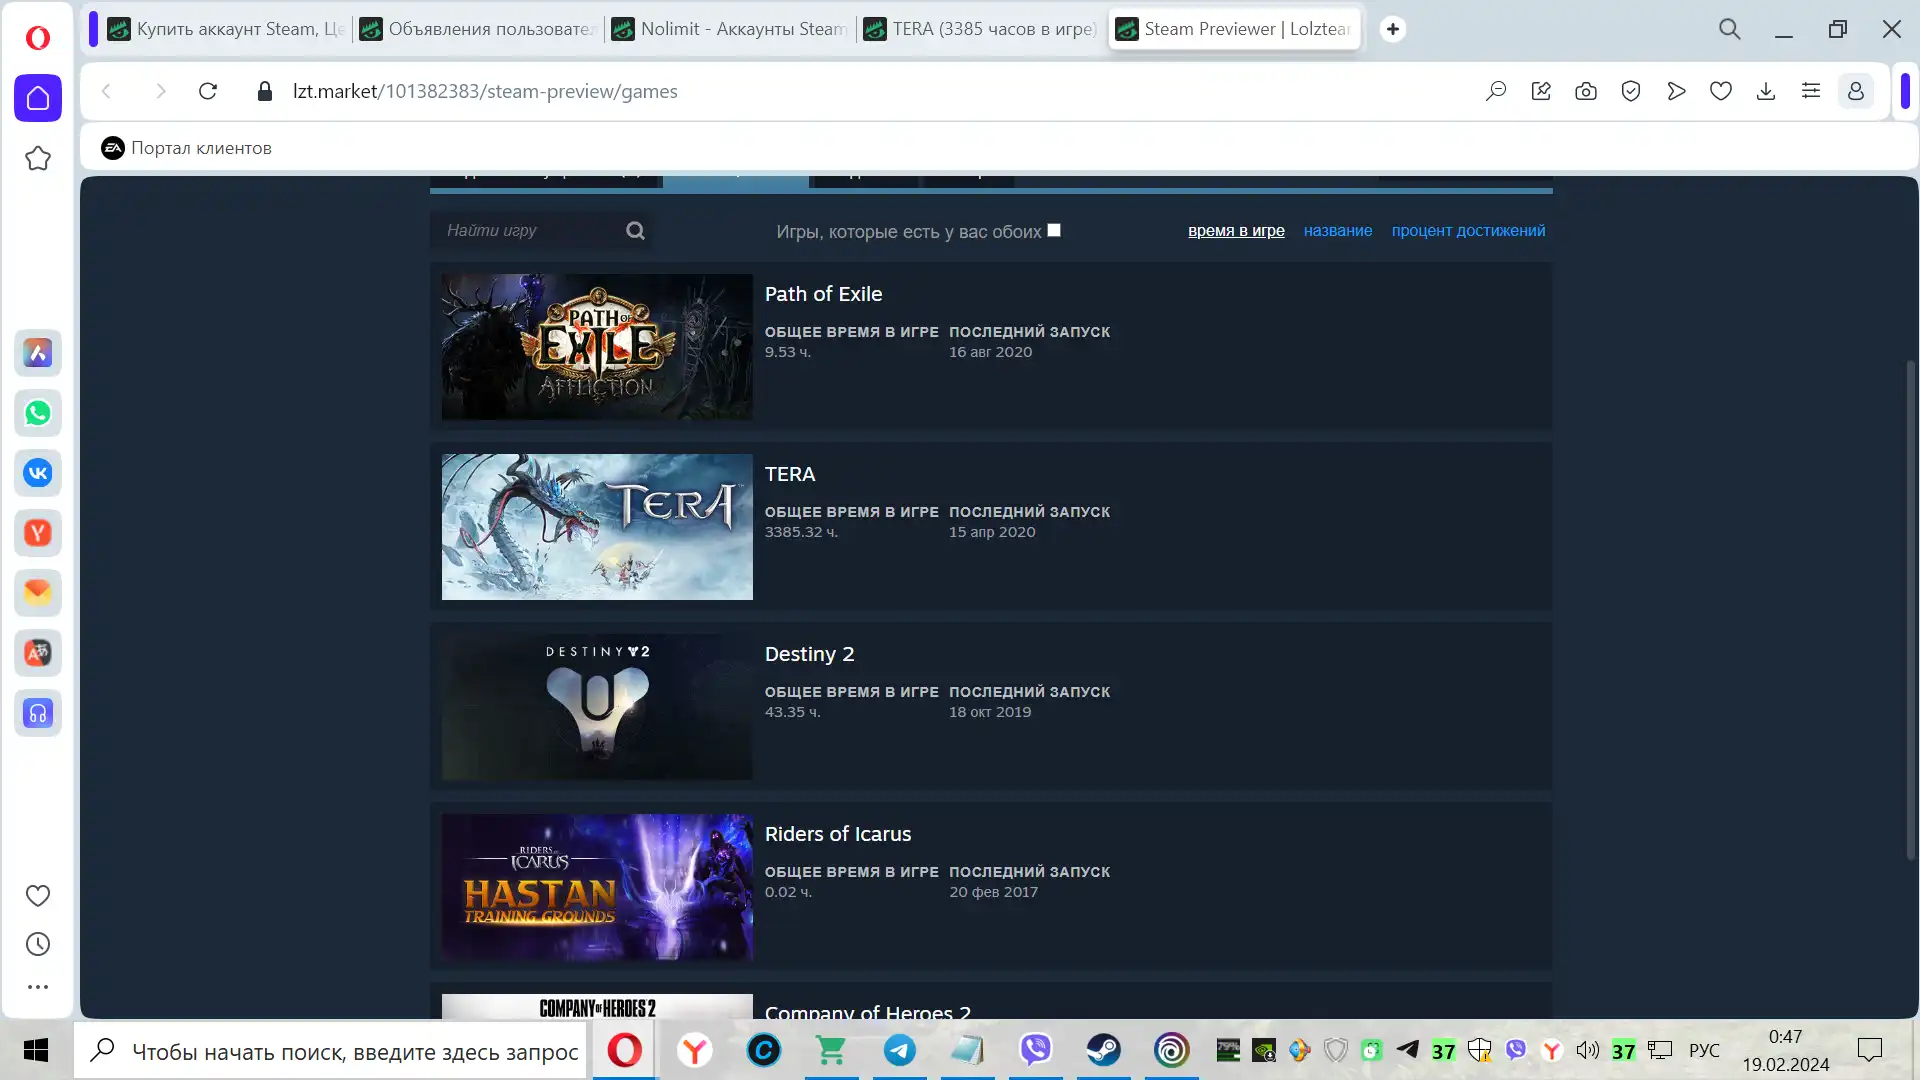
Task: Open the bookmarks star in the sidebar
Action: point(38,158)
